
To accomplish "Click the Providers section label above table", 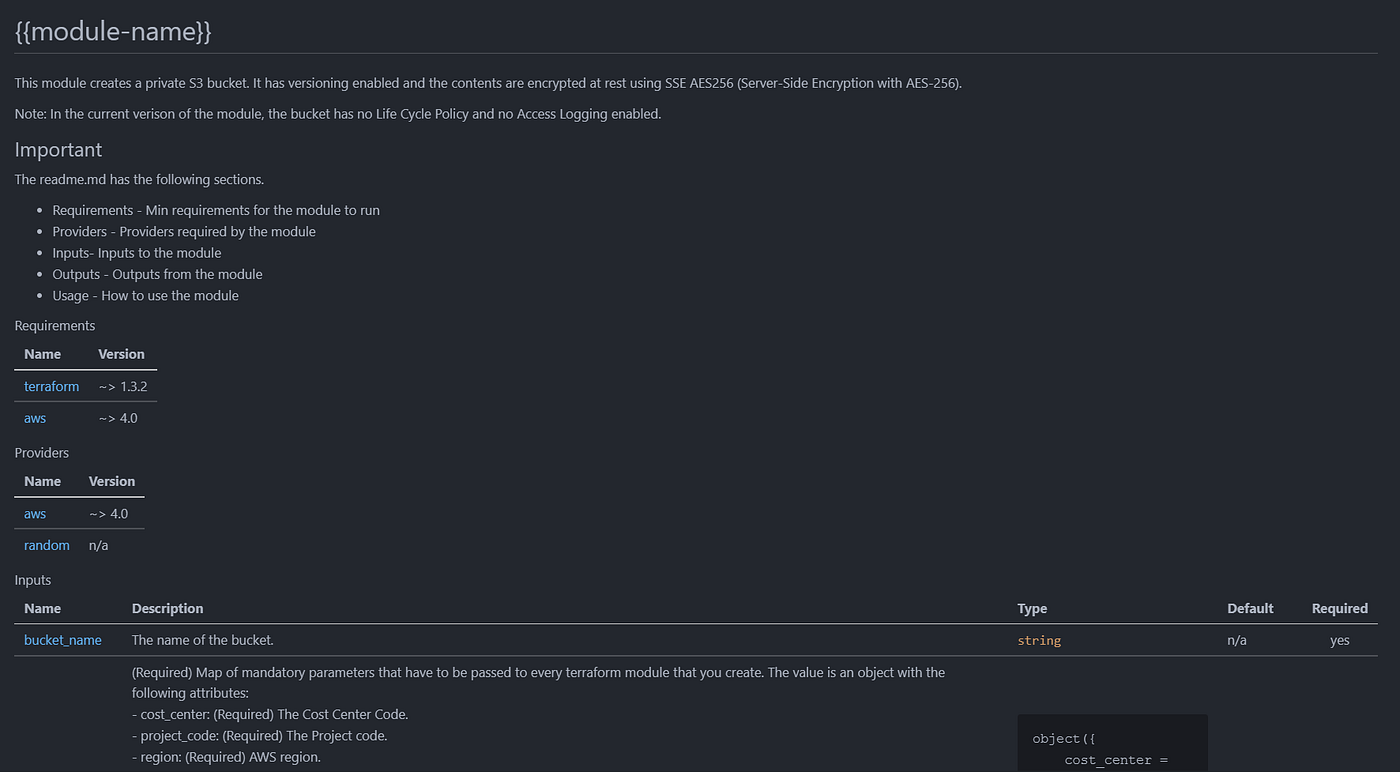I will coord(42,453).
